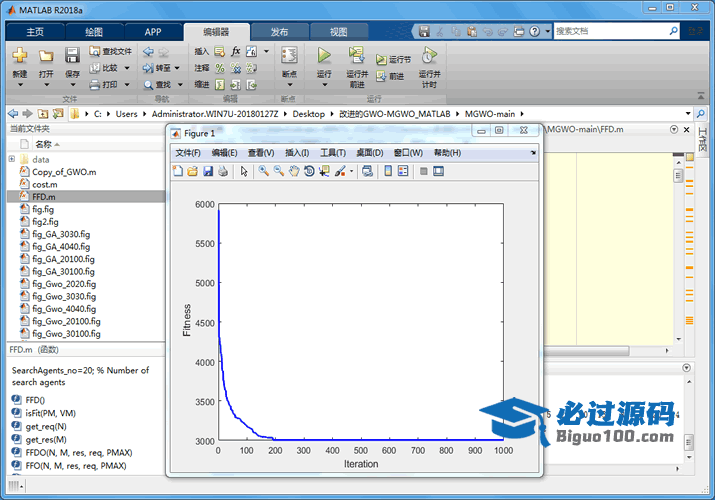Open the Figure 1 File menu
Image resolution: width=715 pixels, height=500 pixels.
click(x=188, y=153)
